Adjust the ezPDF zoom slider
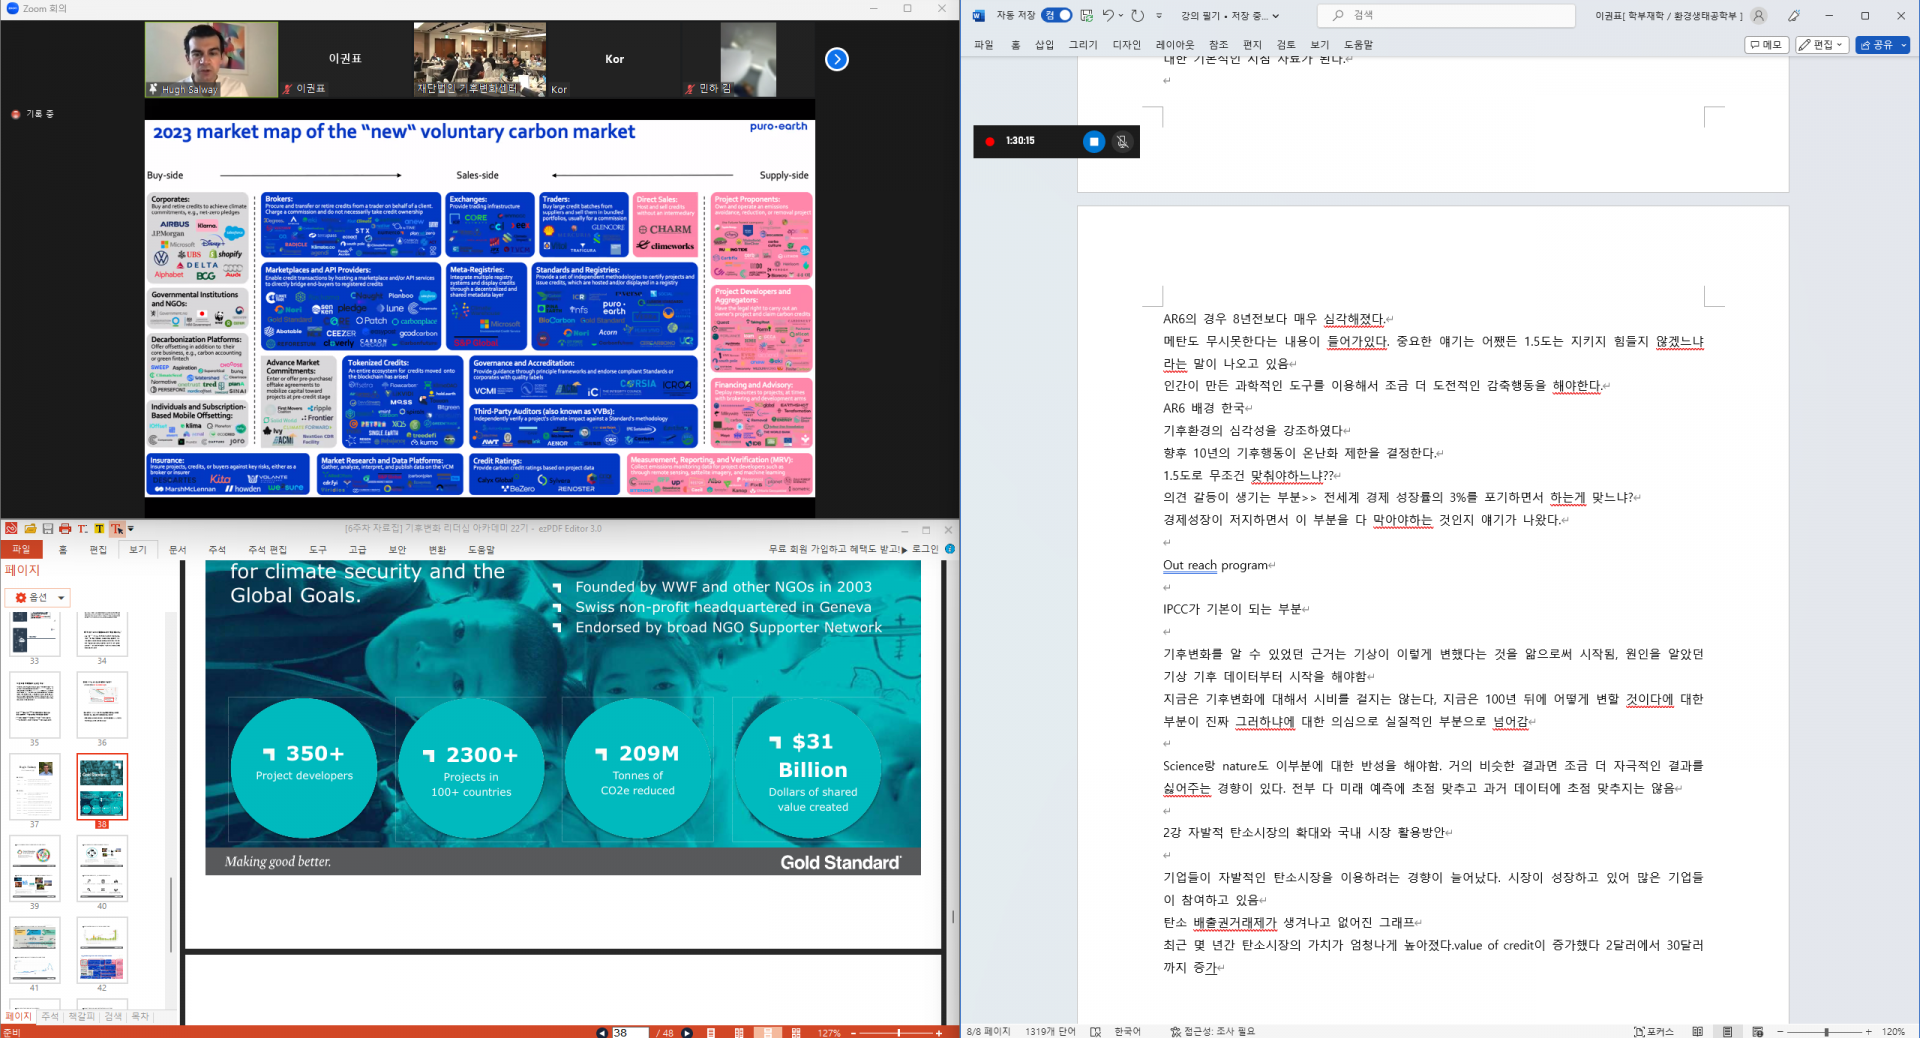Image resolution: width=1920 pixels, height=1038 pixels. 898,1033
